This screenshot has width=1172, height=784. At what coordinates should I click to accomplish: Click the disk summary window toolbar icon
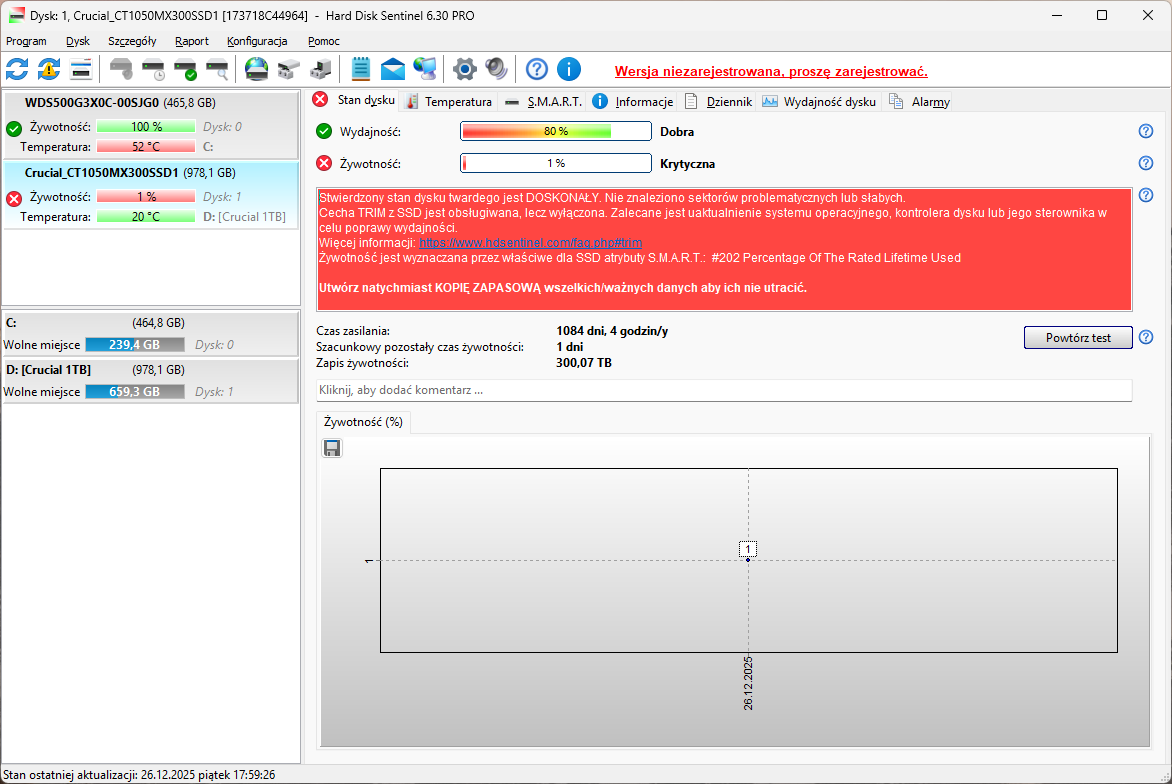81,70
